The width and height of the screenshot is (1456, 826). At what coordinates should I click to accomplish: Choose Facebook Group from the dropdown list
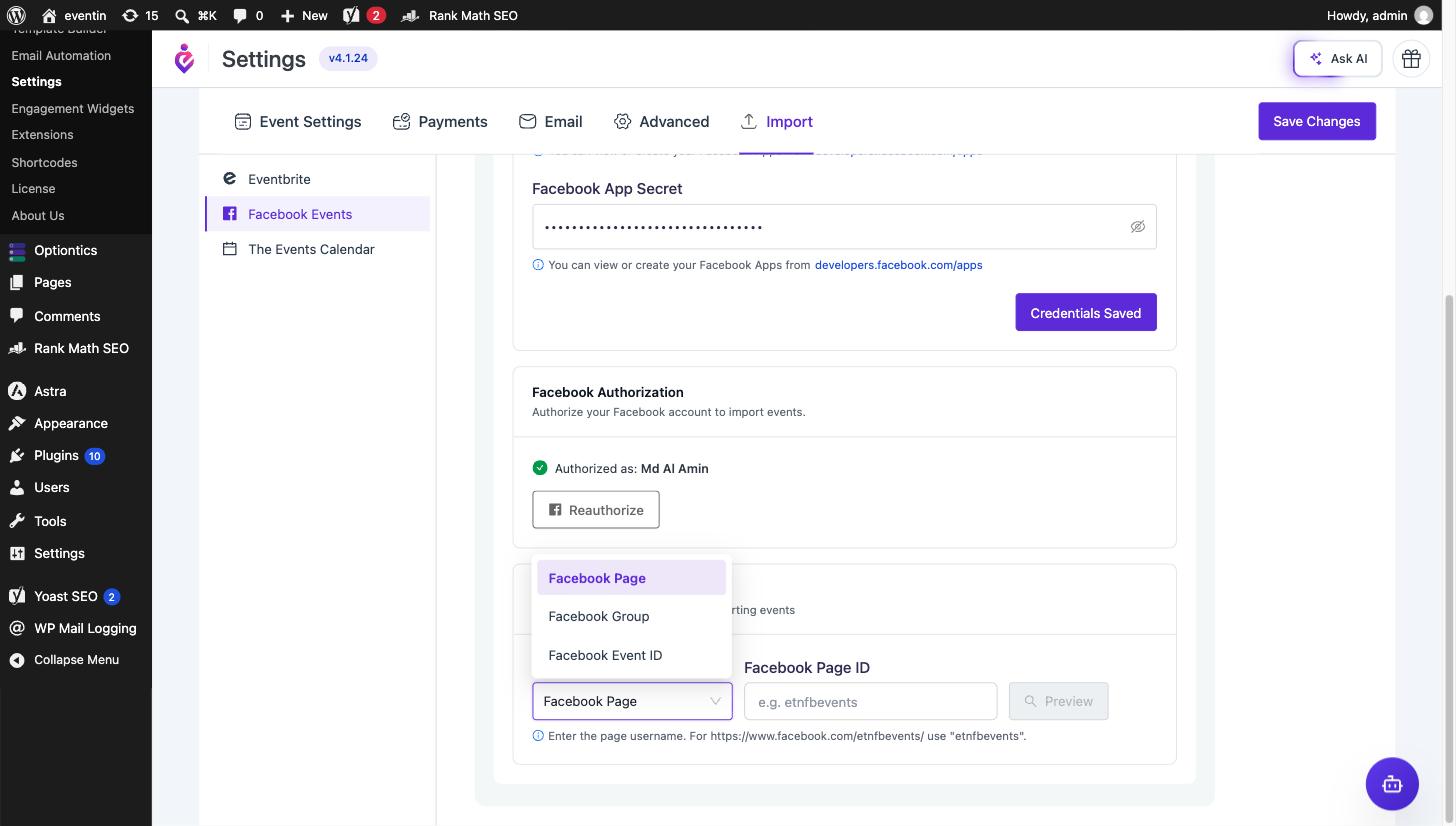click(x=631, y=616)
